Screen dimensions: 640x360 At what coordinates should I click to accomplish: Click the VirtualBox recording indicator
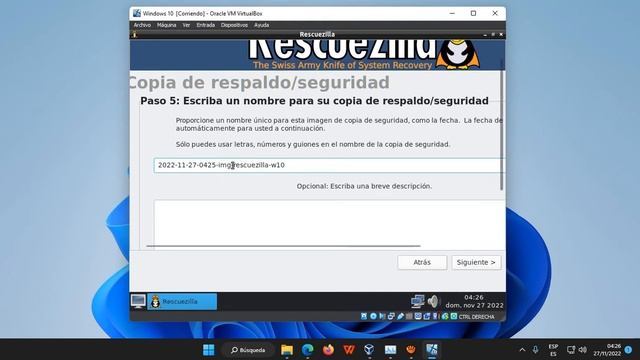point(427,316)
